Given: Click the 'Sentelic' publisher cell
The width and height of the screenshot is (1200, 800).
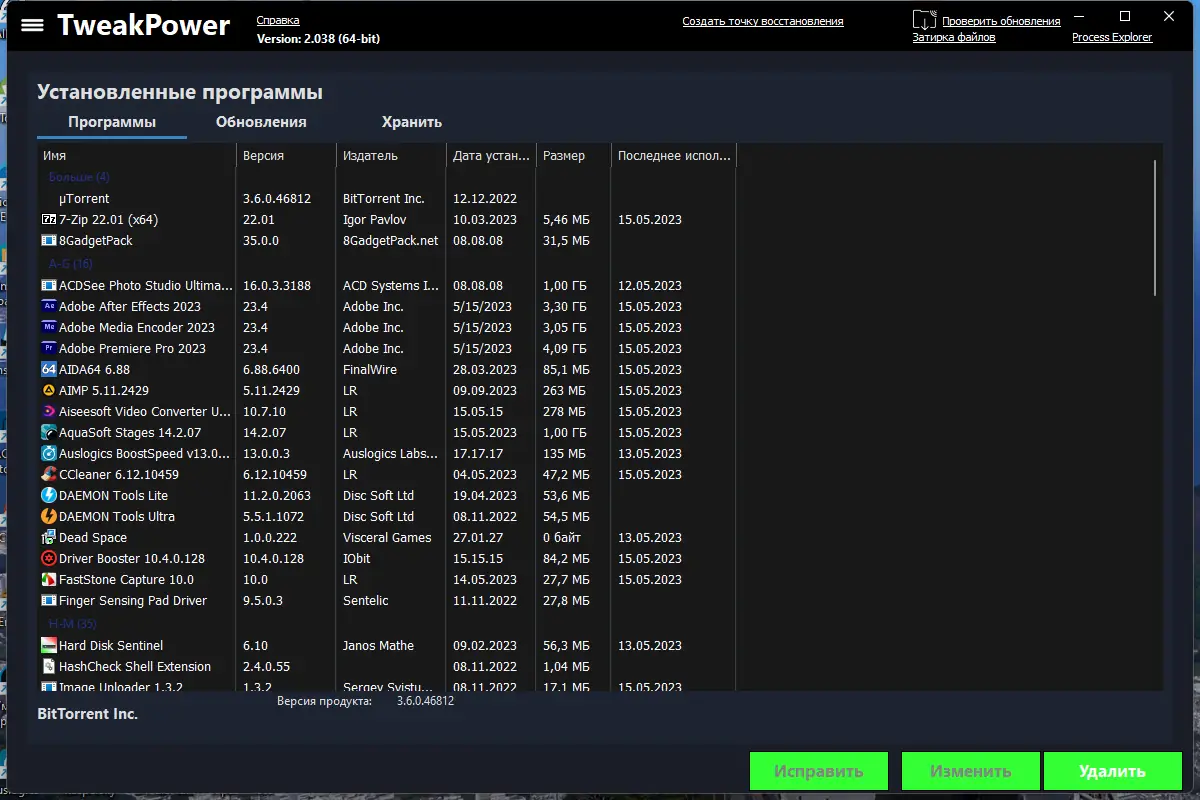Looking at the screenshot, I should pos(366,601).
